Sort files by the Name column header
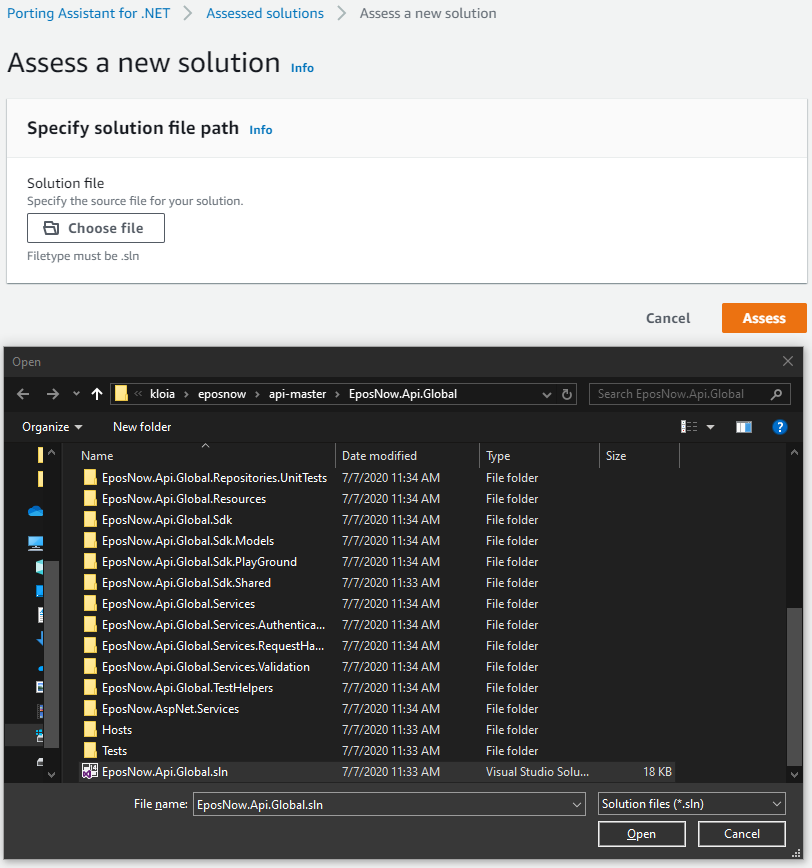 point(97,455)
